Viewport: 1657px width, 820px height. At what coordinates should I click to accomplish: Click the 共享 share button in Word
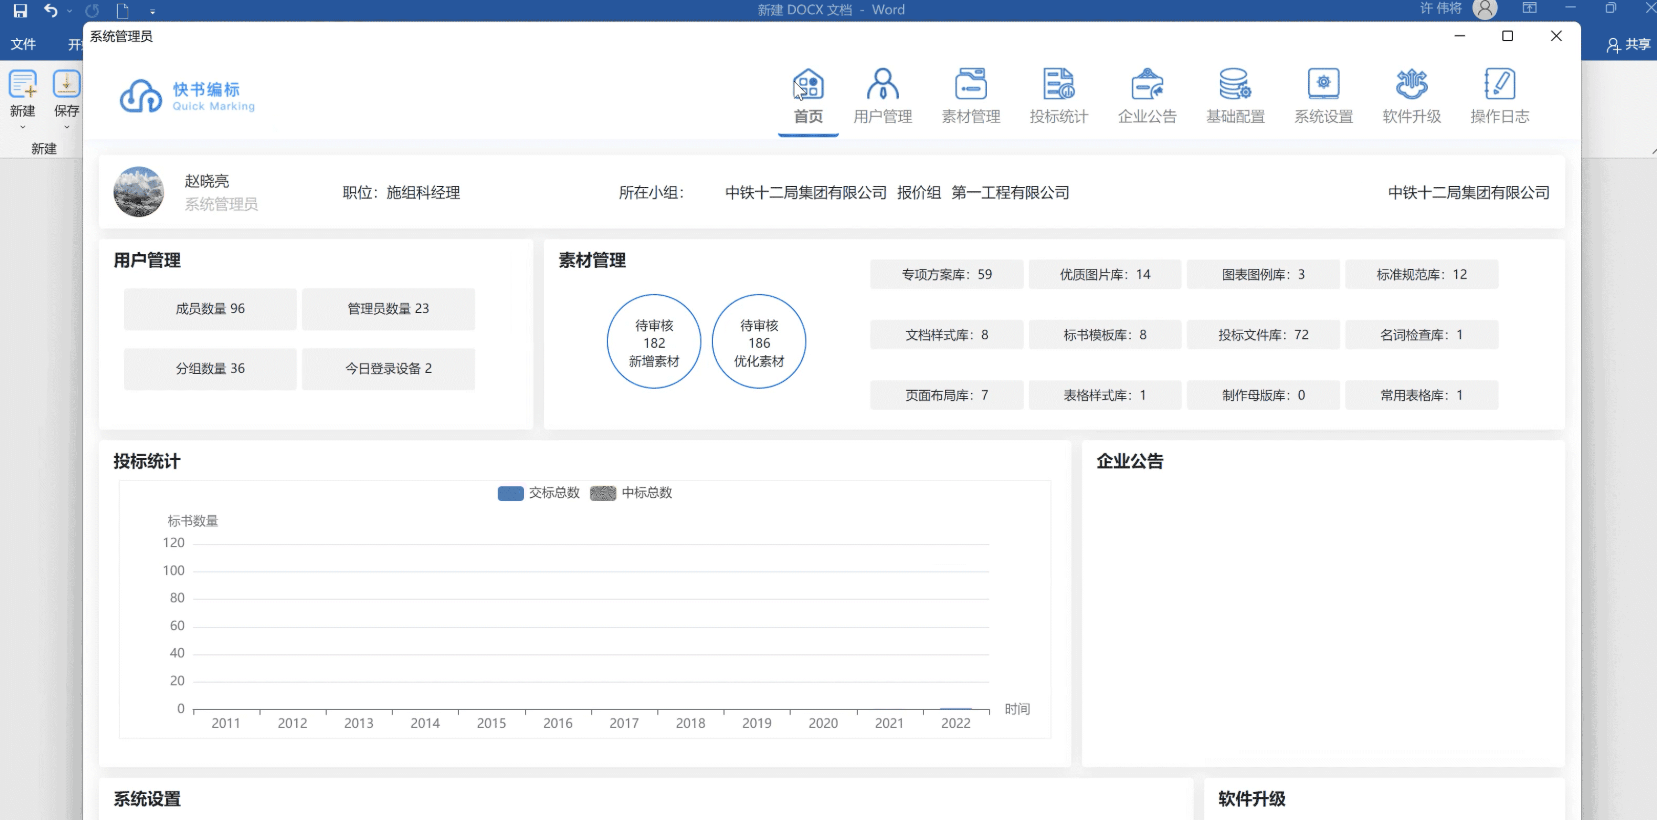(x=1628, y=44)
